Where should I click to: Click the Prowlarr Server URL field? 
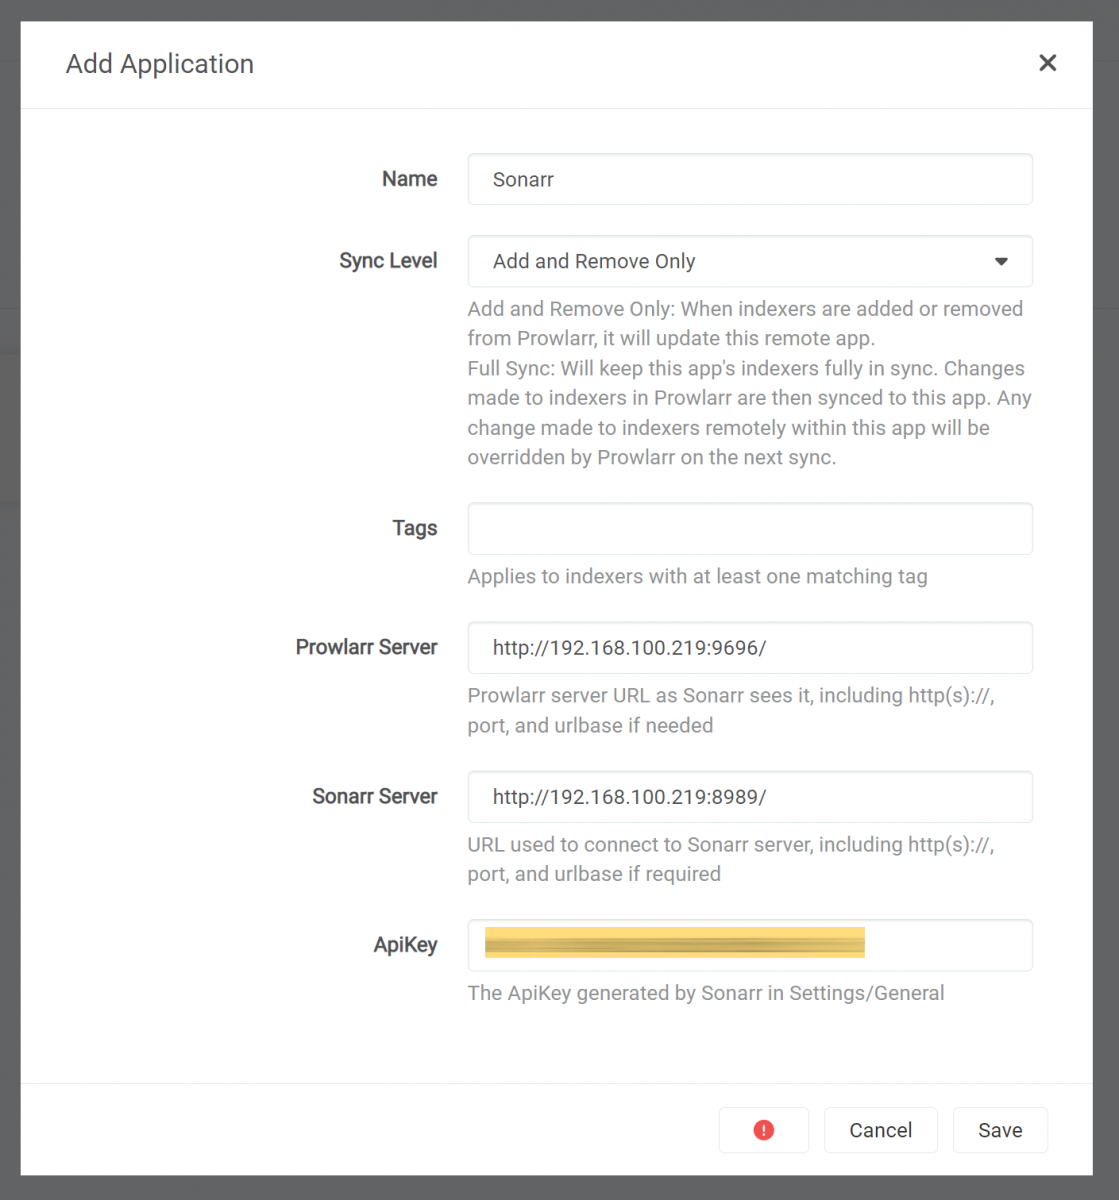click(x=750, y=648)
